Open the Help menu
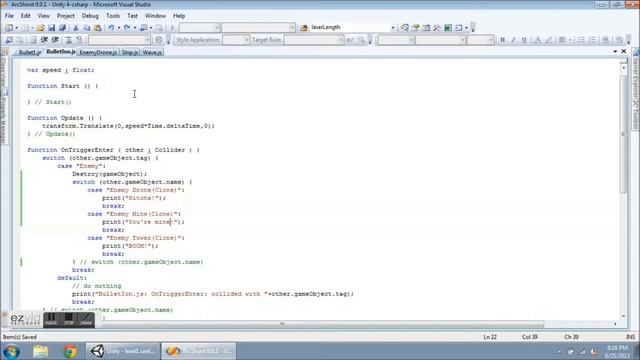This screenshot has width=640, height=360. click(x=179, y=16)
